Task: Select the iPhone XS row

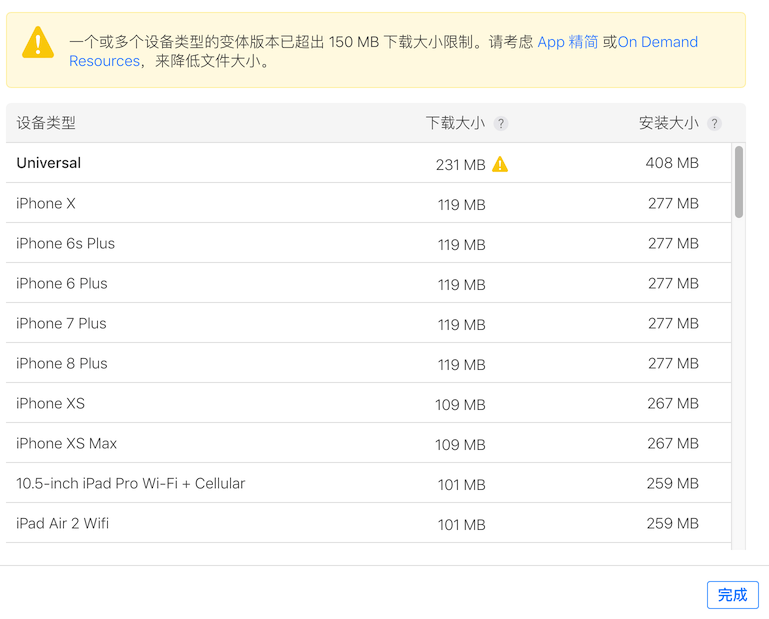Action: [368, 403]
